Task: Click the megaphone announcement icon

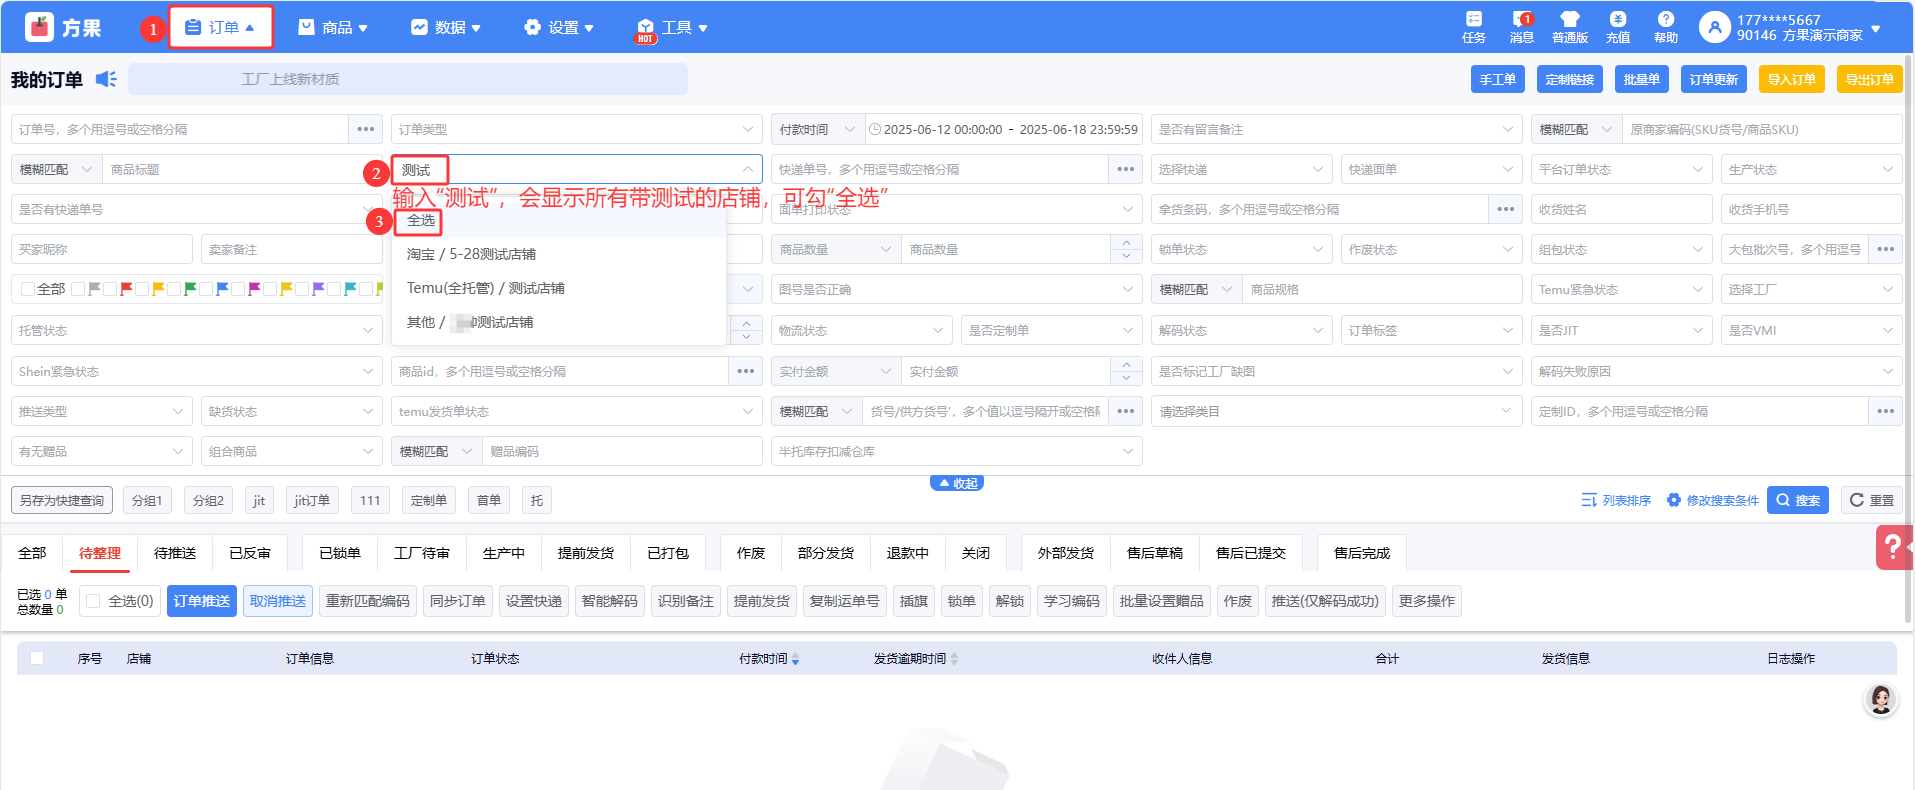Action: point(106,79)
